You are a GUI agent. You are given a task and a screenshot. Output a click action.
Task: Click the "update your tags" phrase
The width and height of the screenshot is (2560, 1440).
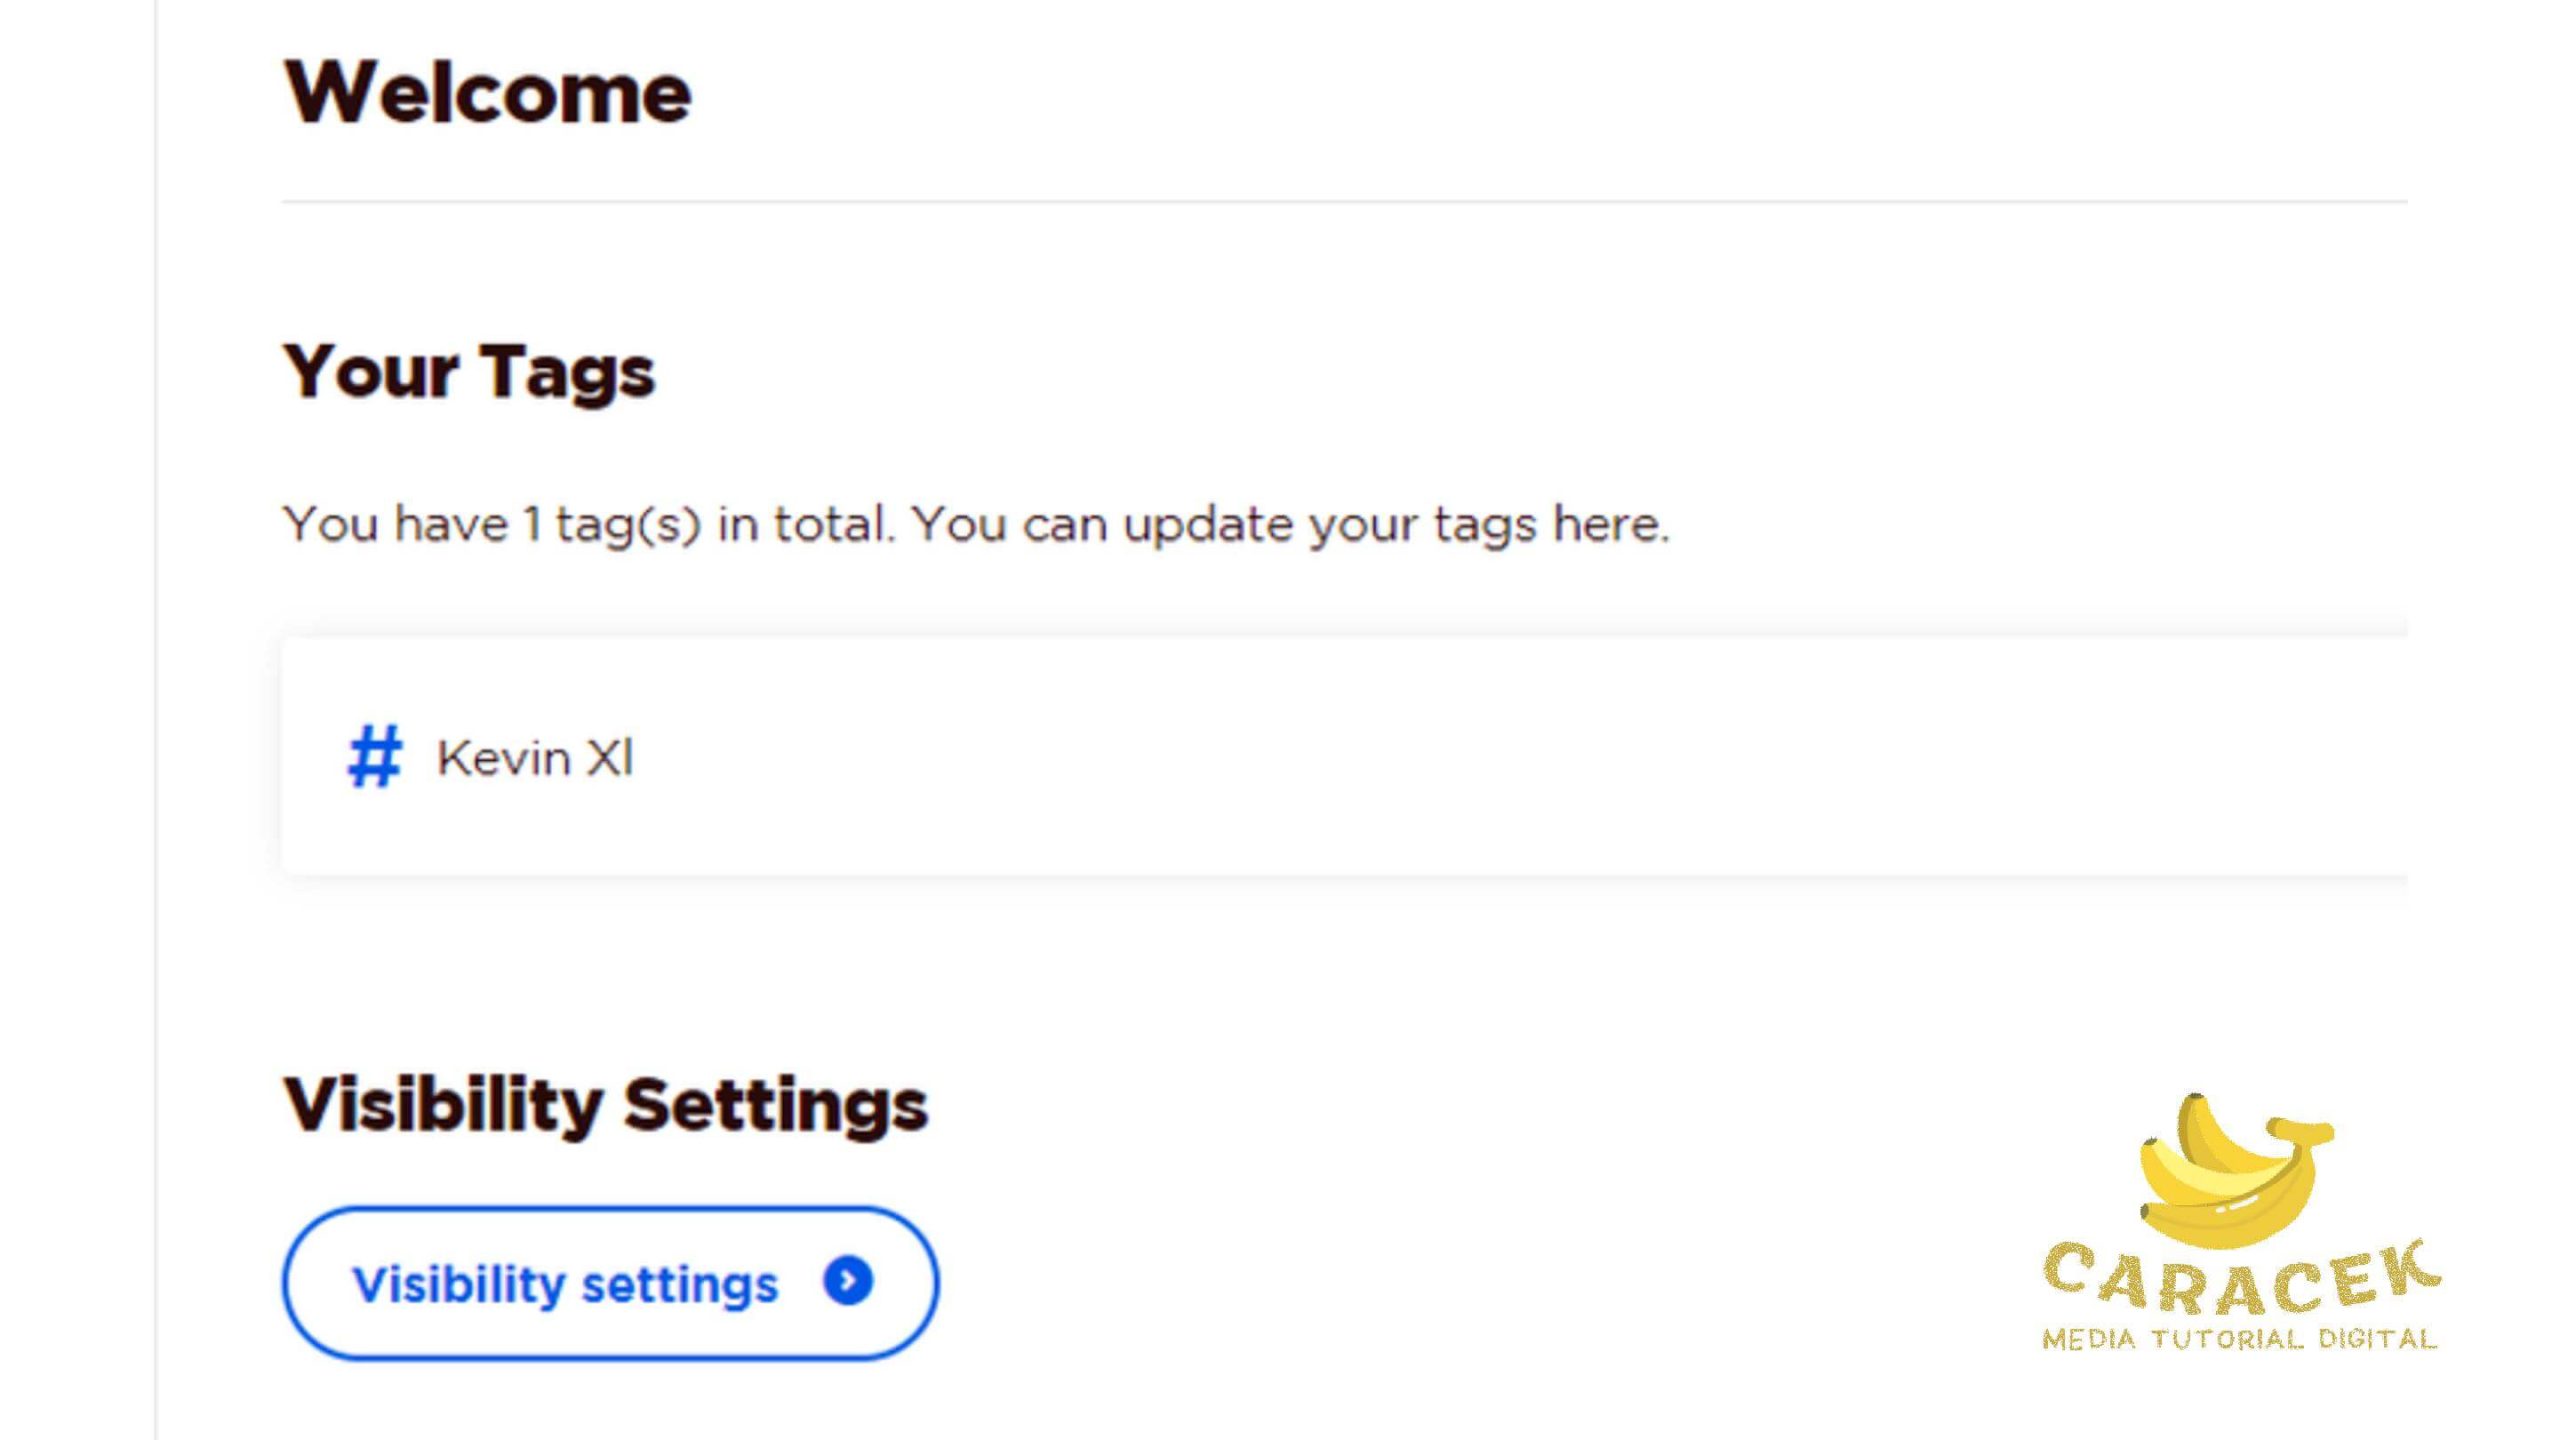point(1329,524)
